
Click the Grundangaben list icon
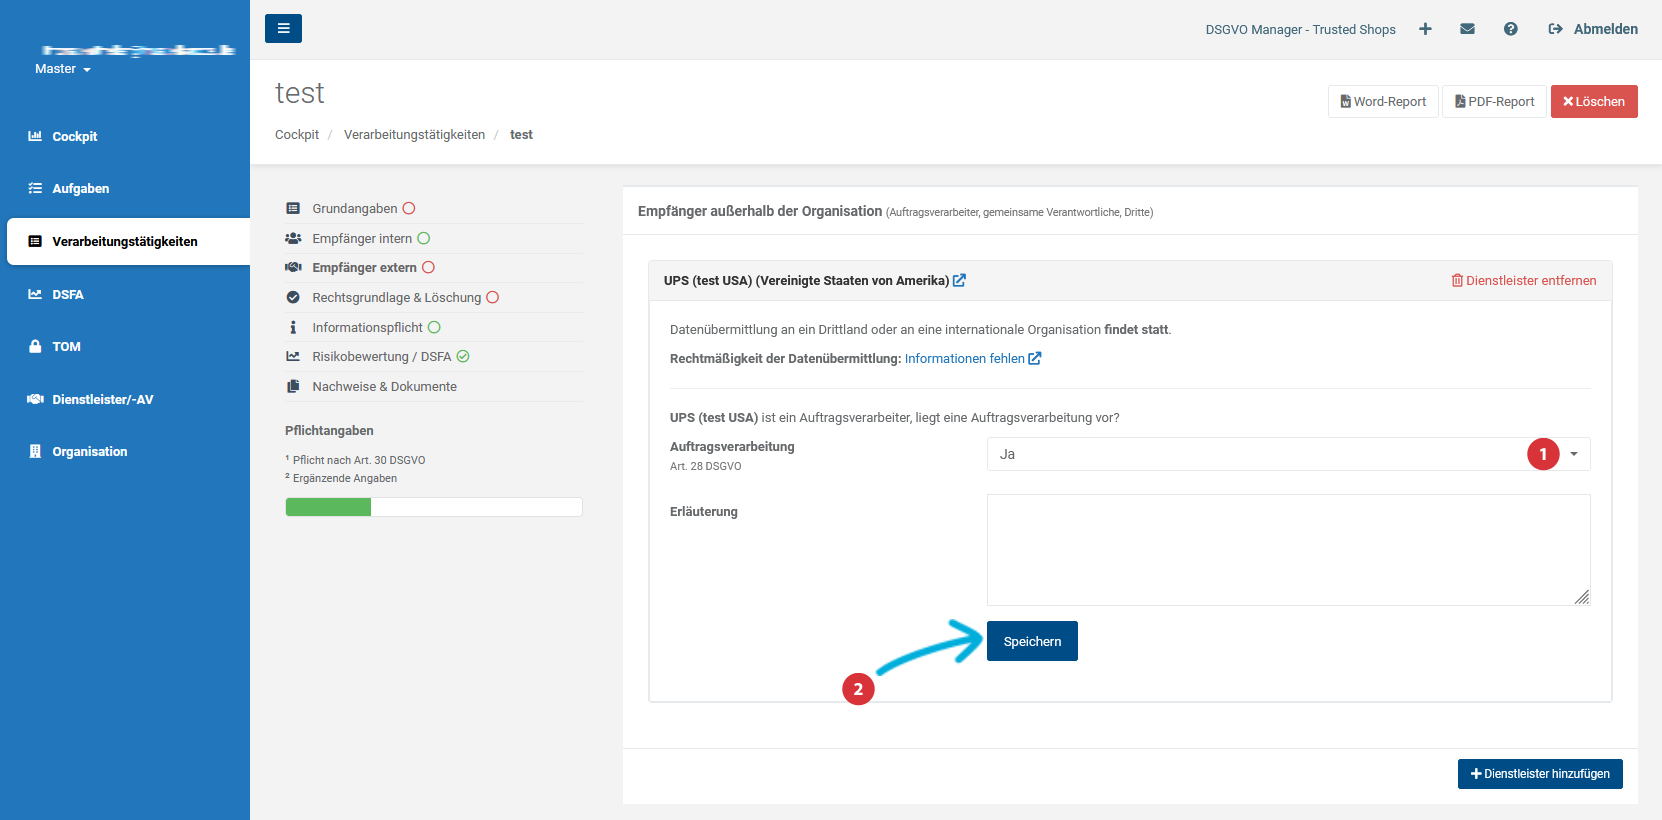click(293, 209)
